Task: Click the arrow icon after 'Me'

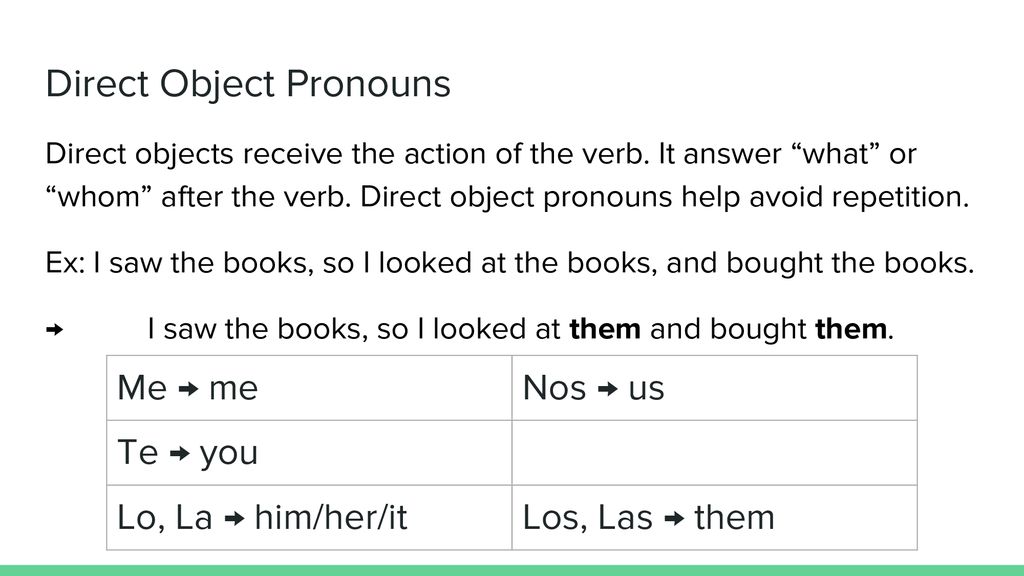Action: click(188, 390)
